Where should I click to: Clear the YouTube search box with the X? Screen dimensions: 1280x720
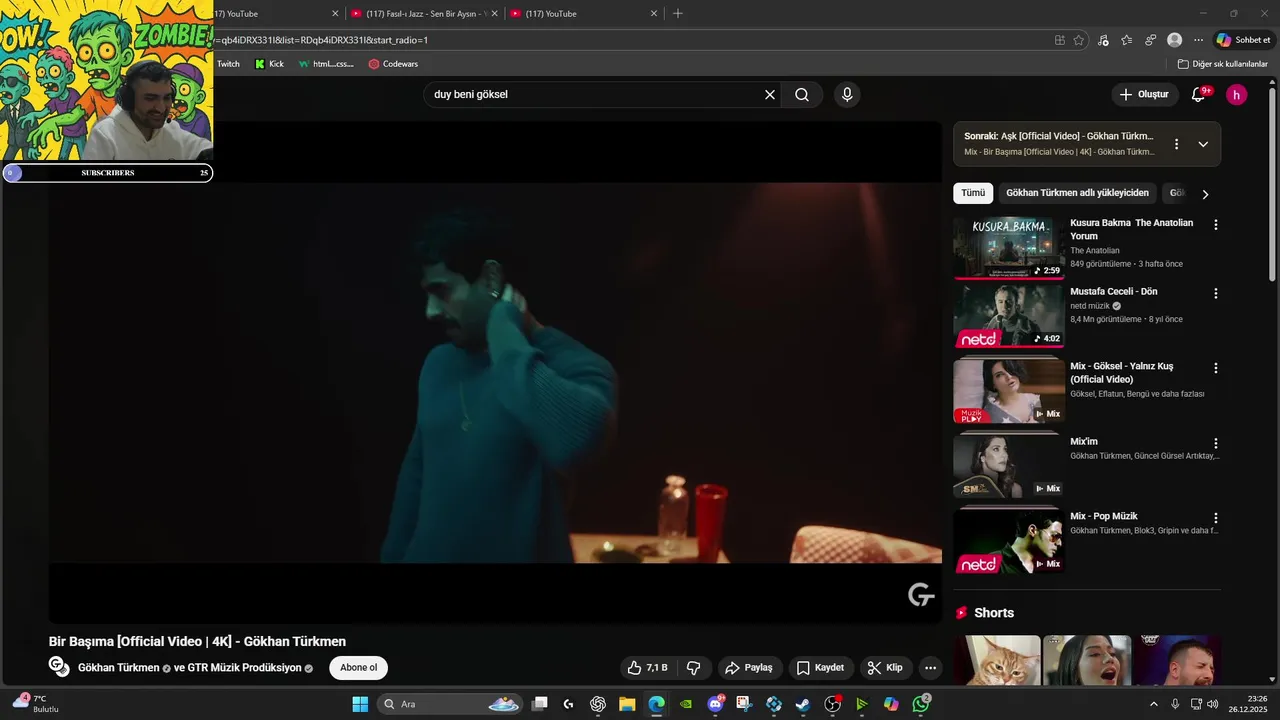tap(770, 95)
